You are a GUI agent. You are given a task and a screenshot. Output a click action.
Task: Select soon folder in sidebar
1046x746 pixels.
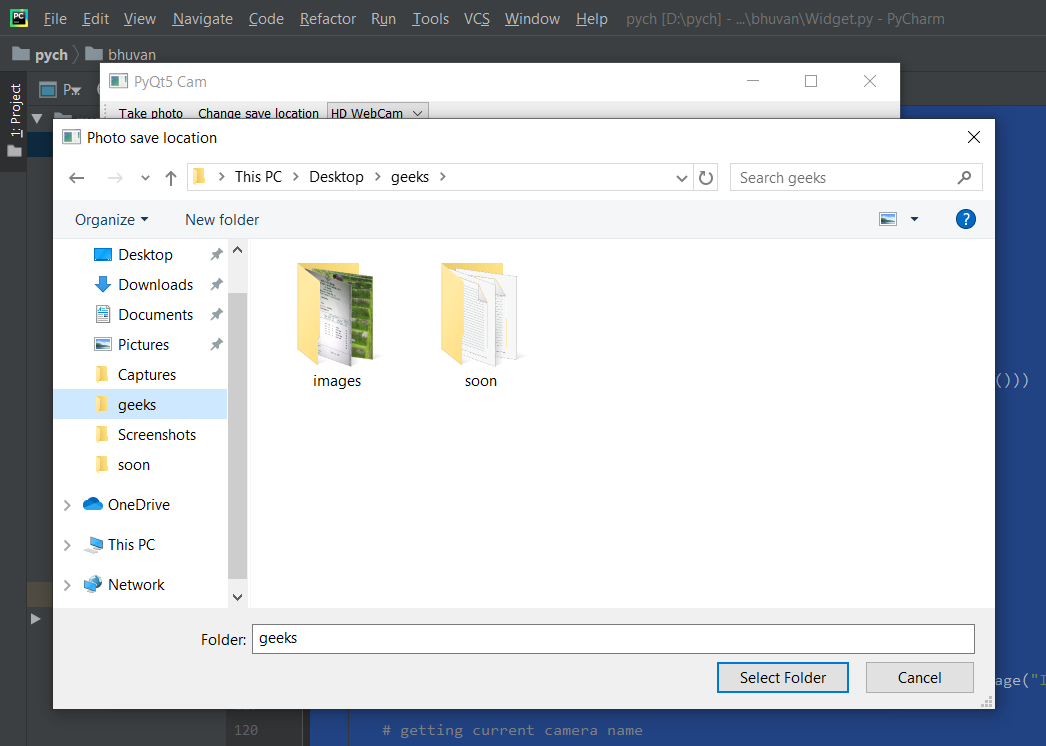click(133, 465)
